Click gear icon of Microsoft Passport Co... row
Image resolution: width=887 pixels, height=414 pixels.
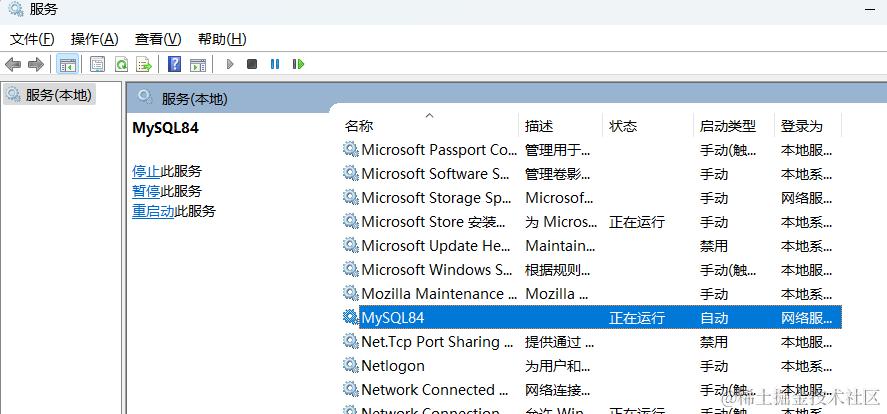(x=351, y=149)
